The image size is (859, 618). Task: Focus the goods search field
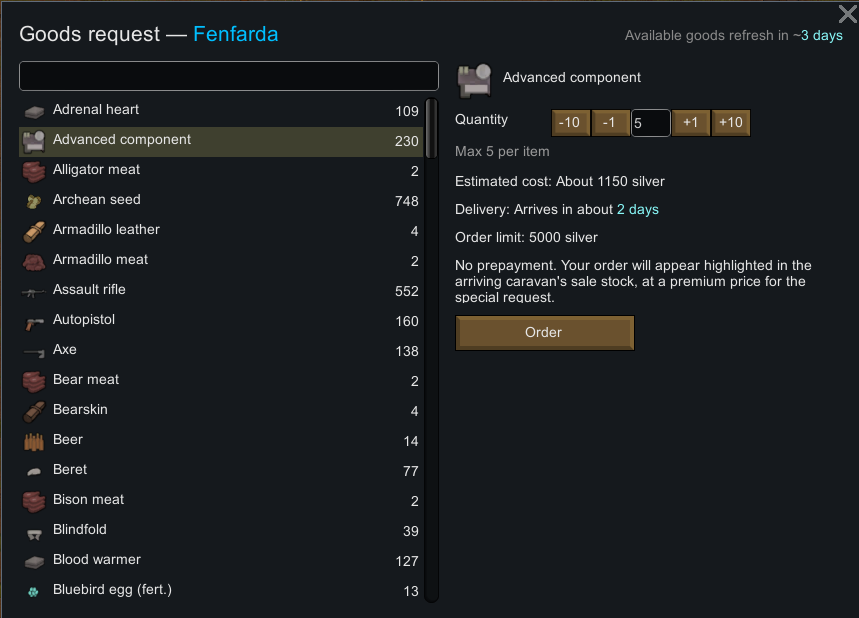pyautogui.click(x=228, y=76)
